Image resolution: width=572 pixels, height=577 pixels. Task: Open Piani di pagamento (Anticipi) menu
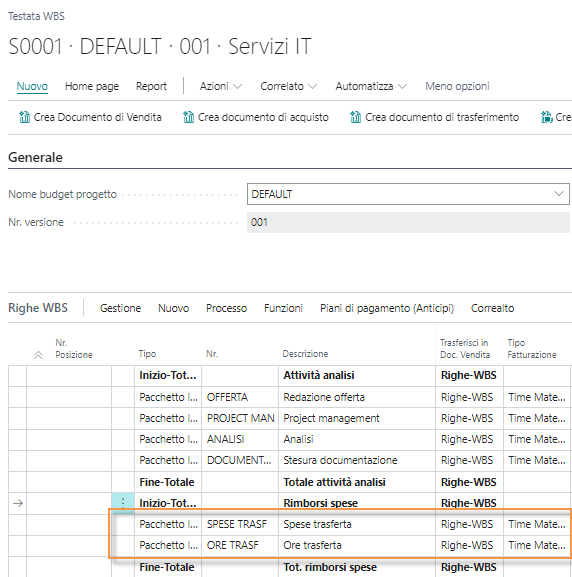coord(387,308)
